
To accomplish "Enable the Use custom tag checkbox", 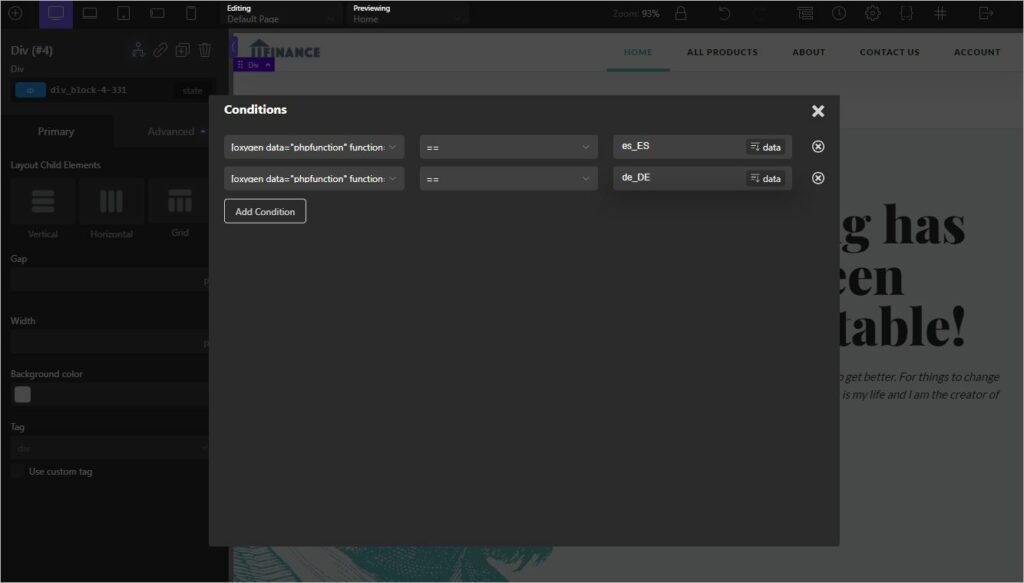I will [17, 471].
